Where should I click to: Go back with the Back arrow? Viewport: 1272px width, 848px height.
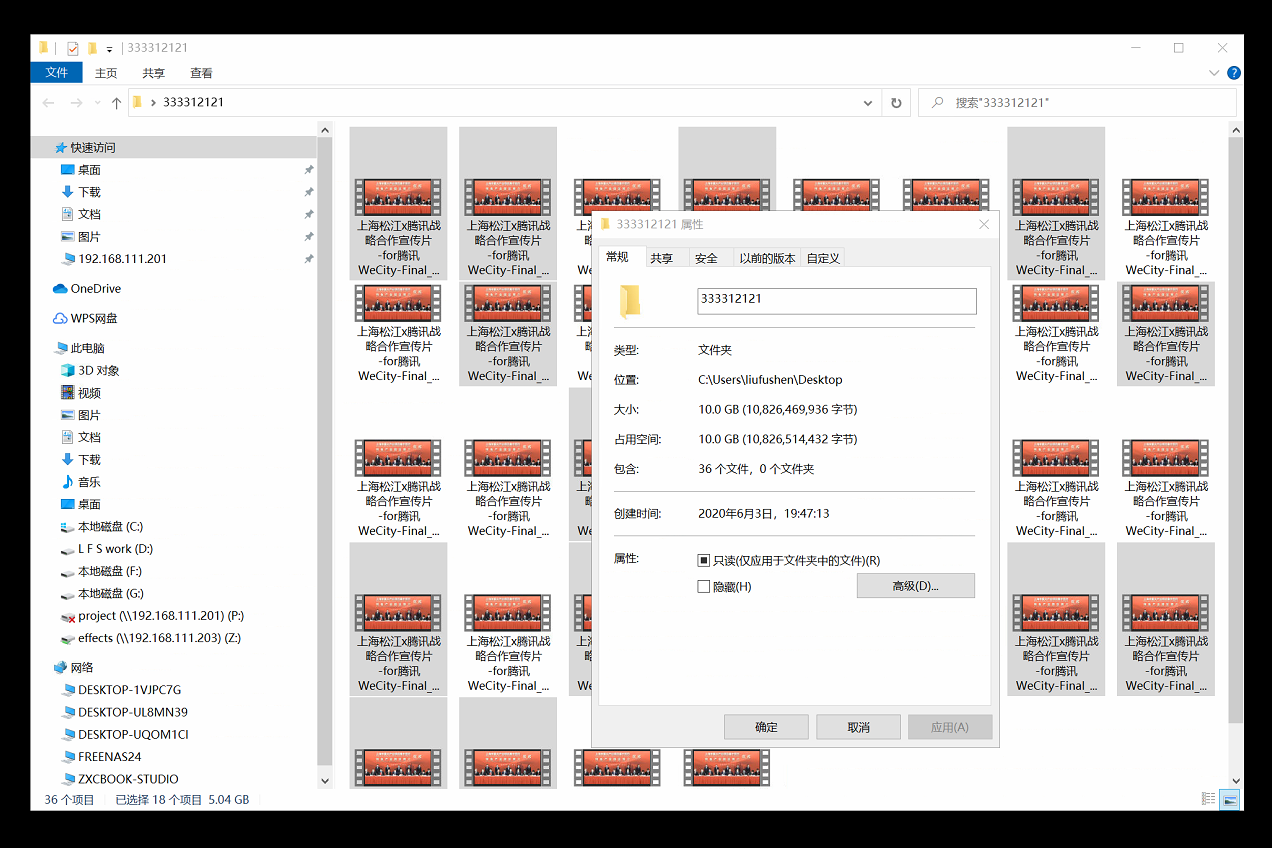(48, 102)
